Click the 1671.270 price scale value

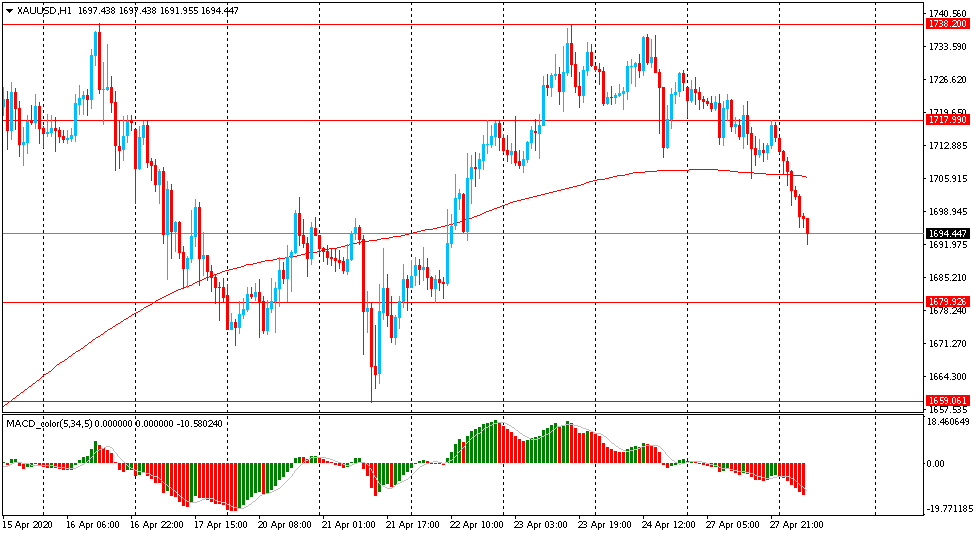coord(948,343)
